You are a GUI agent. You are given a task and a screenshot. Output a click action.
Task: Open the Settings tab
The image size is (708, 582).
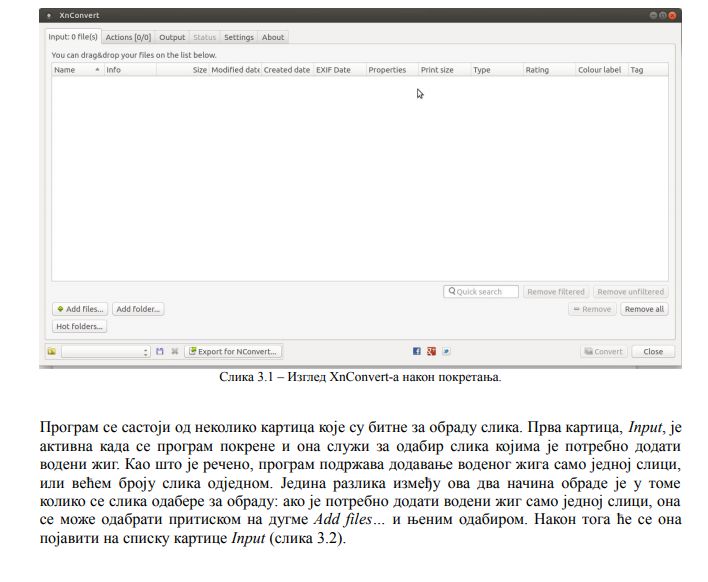pos(239,37)
